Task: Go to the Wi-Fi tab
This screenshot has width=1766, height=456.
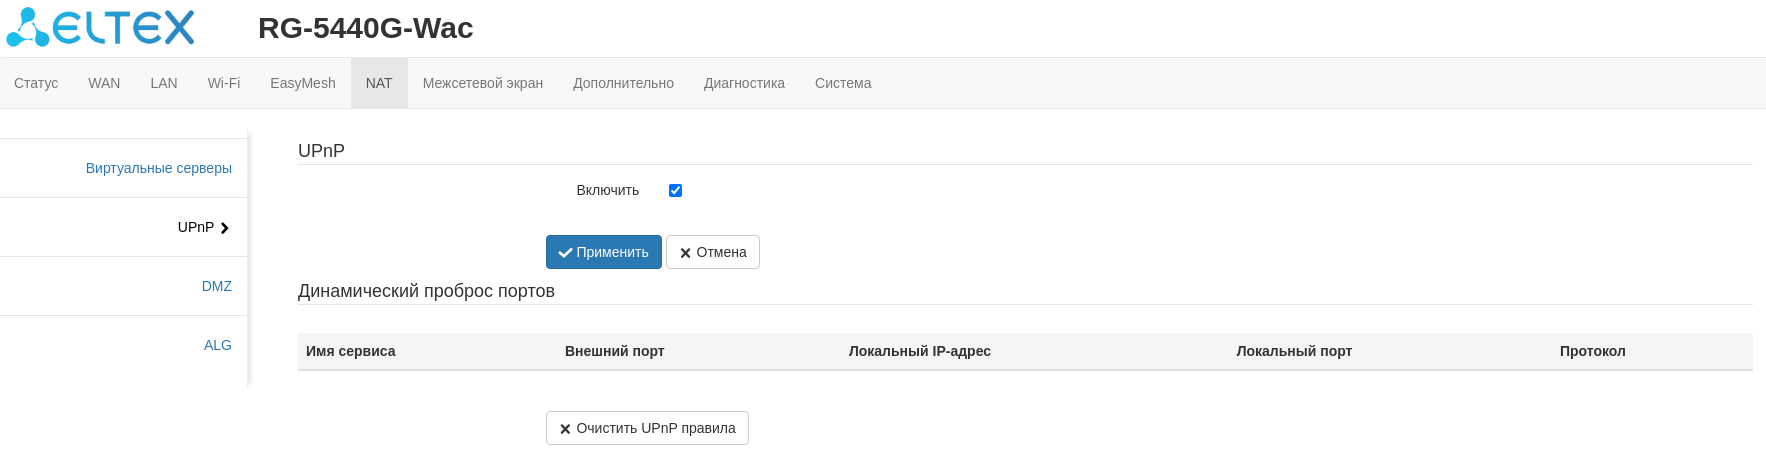Action: (224, 83)
